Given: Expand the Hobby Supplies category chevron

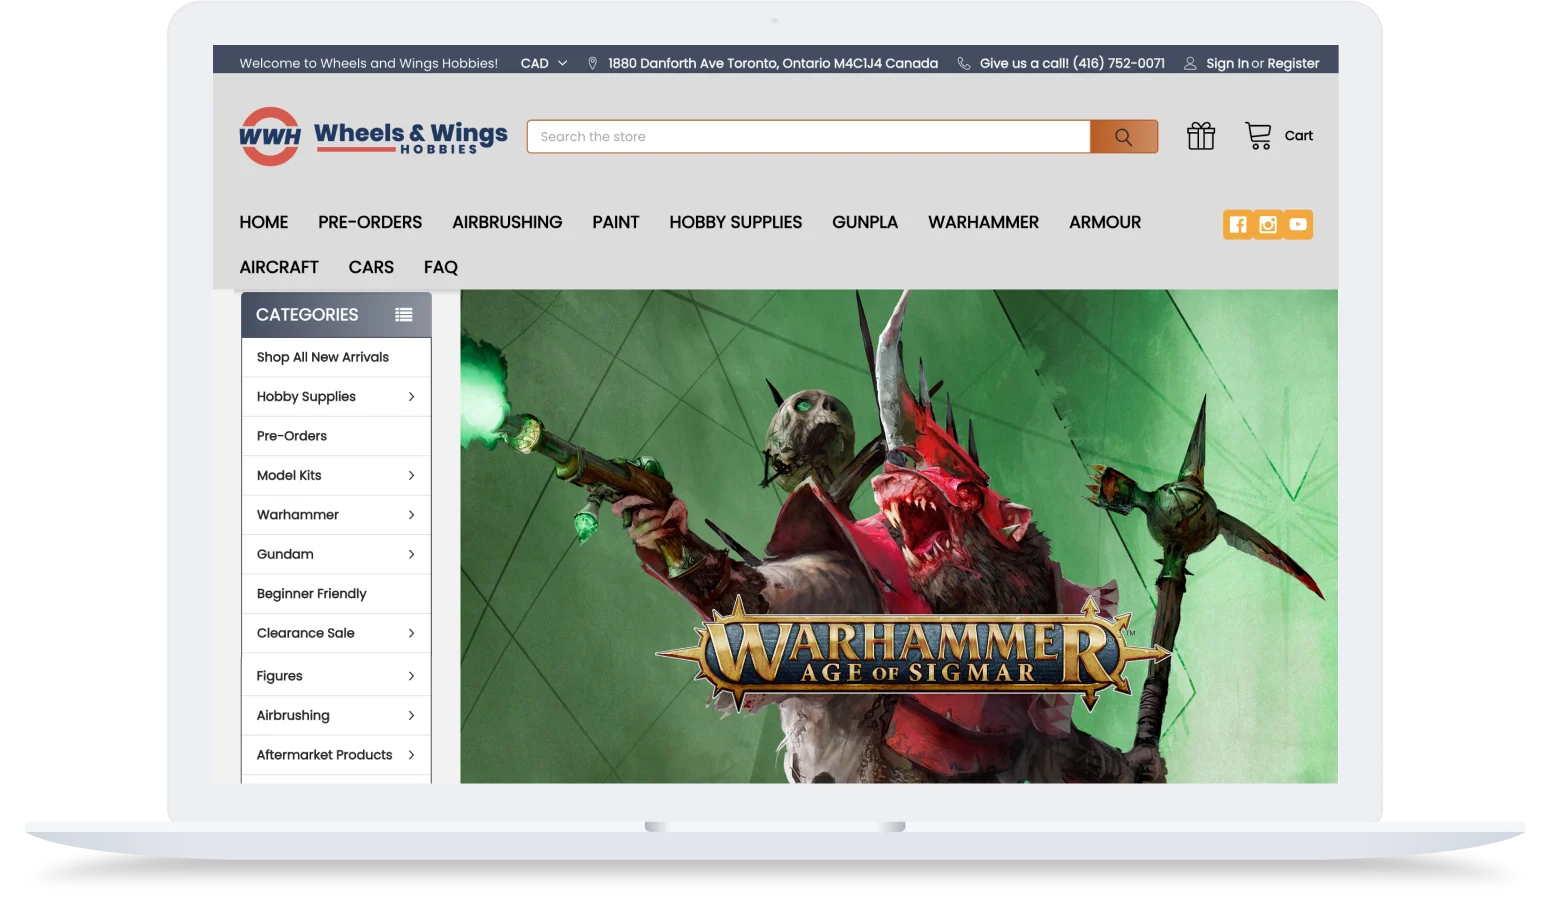Looking at the screenshot, I should pos(411,397).
